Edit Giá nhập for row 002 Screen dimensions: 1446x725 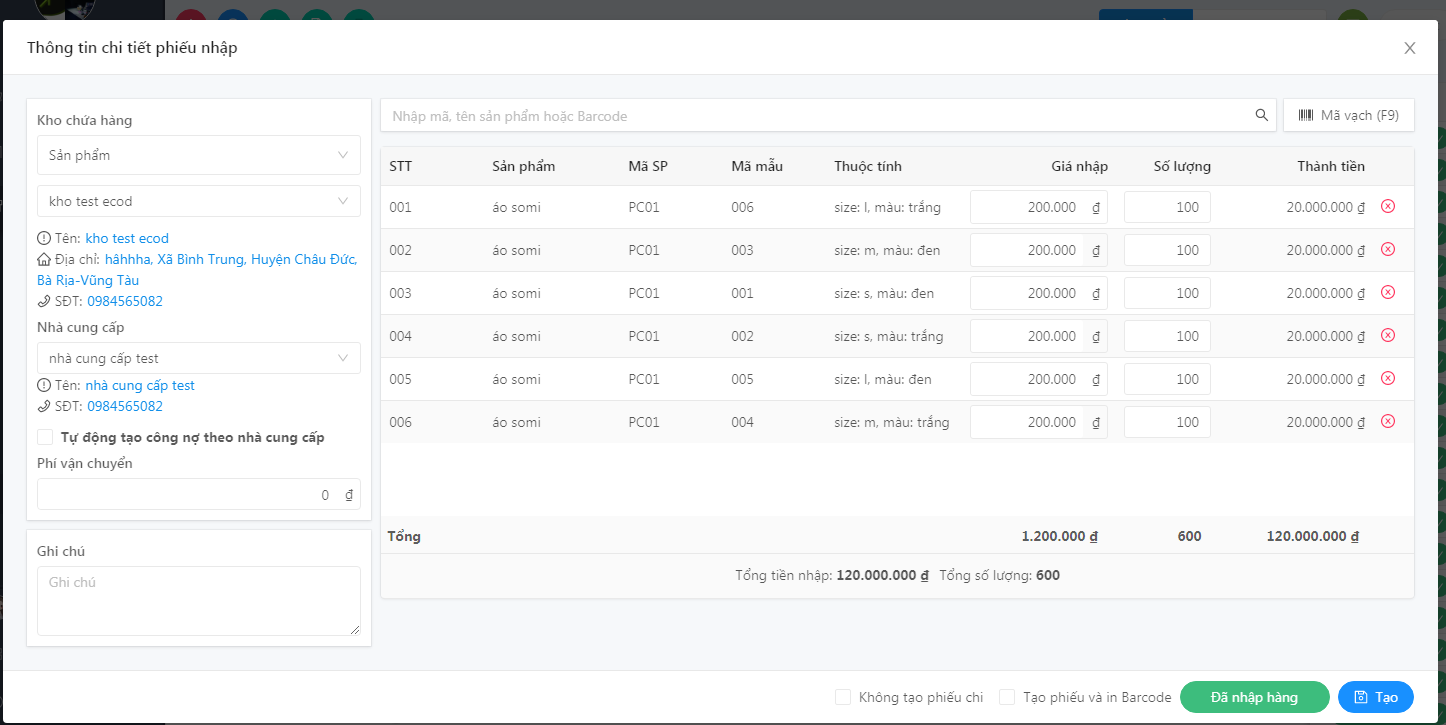[x=1039, y=250]
